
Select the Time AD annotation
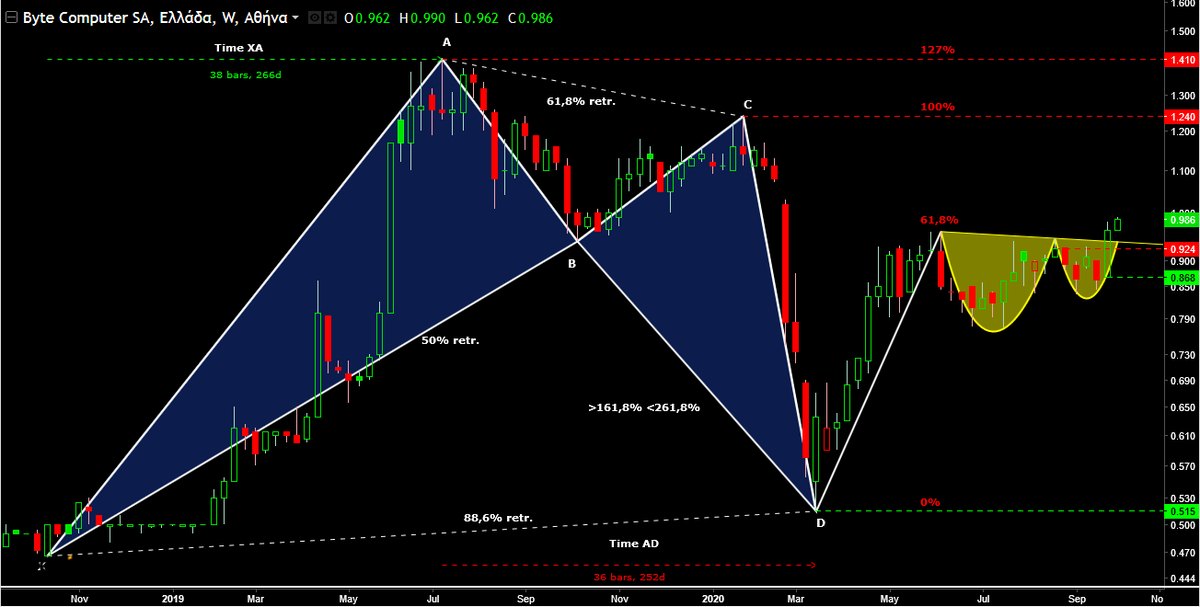[634, 543]
